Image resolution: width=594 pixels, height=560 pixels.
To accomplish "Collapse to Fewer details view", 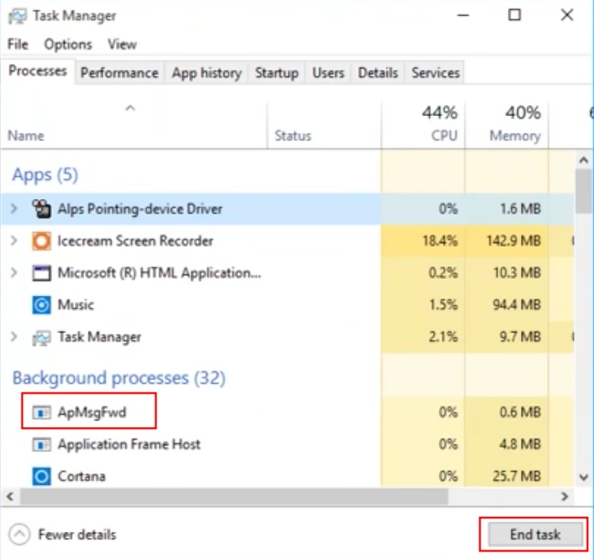I will 62,535.
